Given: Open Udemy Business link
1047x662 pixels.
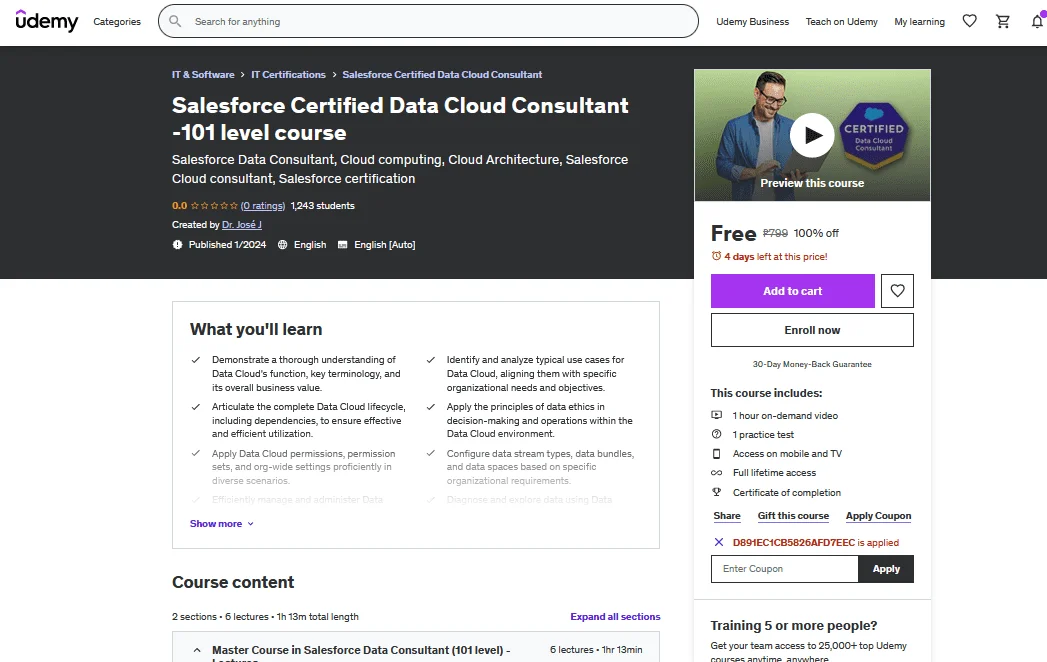Looking at the screenshot, I should [x=753, y=21].
